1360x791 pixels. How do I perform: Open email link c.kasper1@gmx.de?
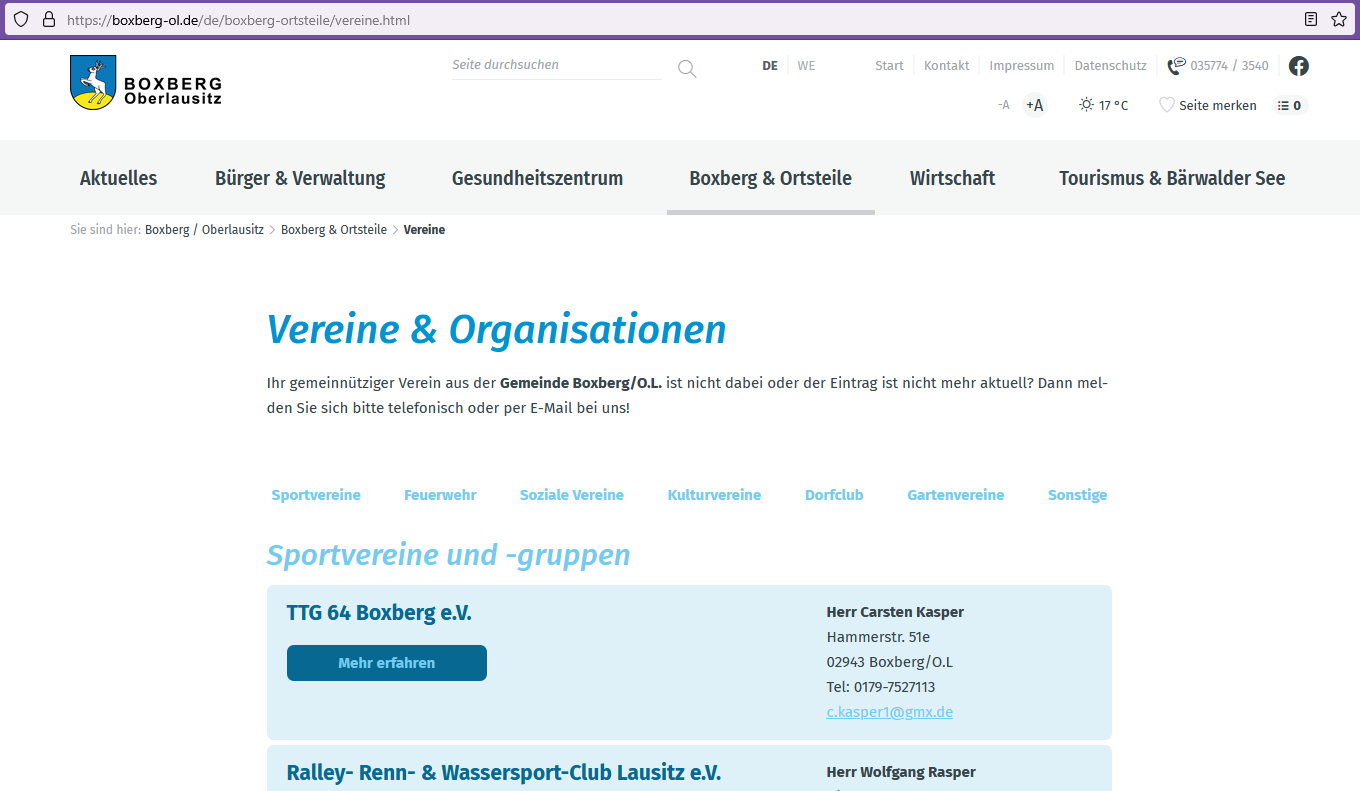tap(889, 712)
